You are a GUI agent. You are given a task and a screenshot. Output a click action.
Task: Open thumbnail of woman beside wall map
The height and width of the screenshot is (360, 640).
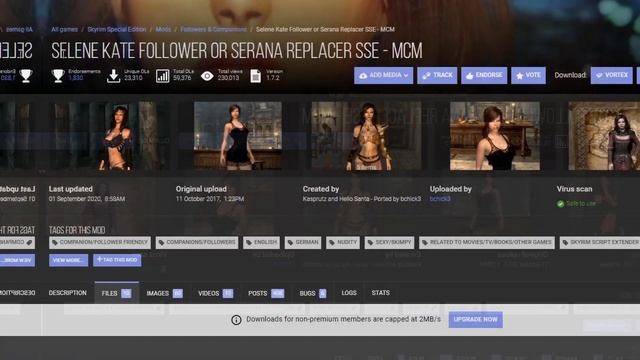tap(604, 136)
